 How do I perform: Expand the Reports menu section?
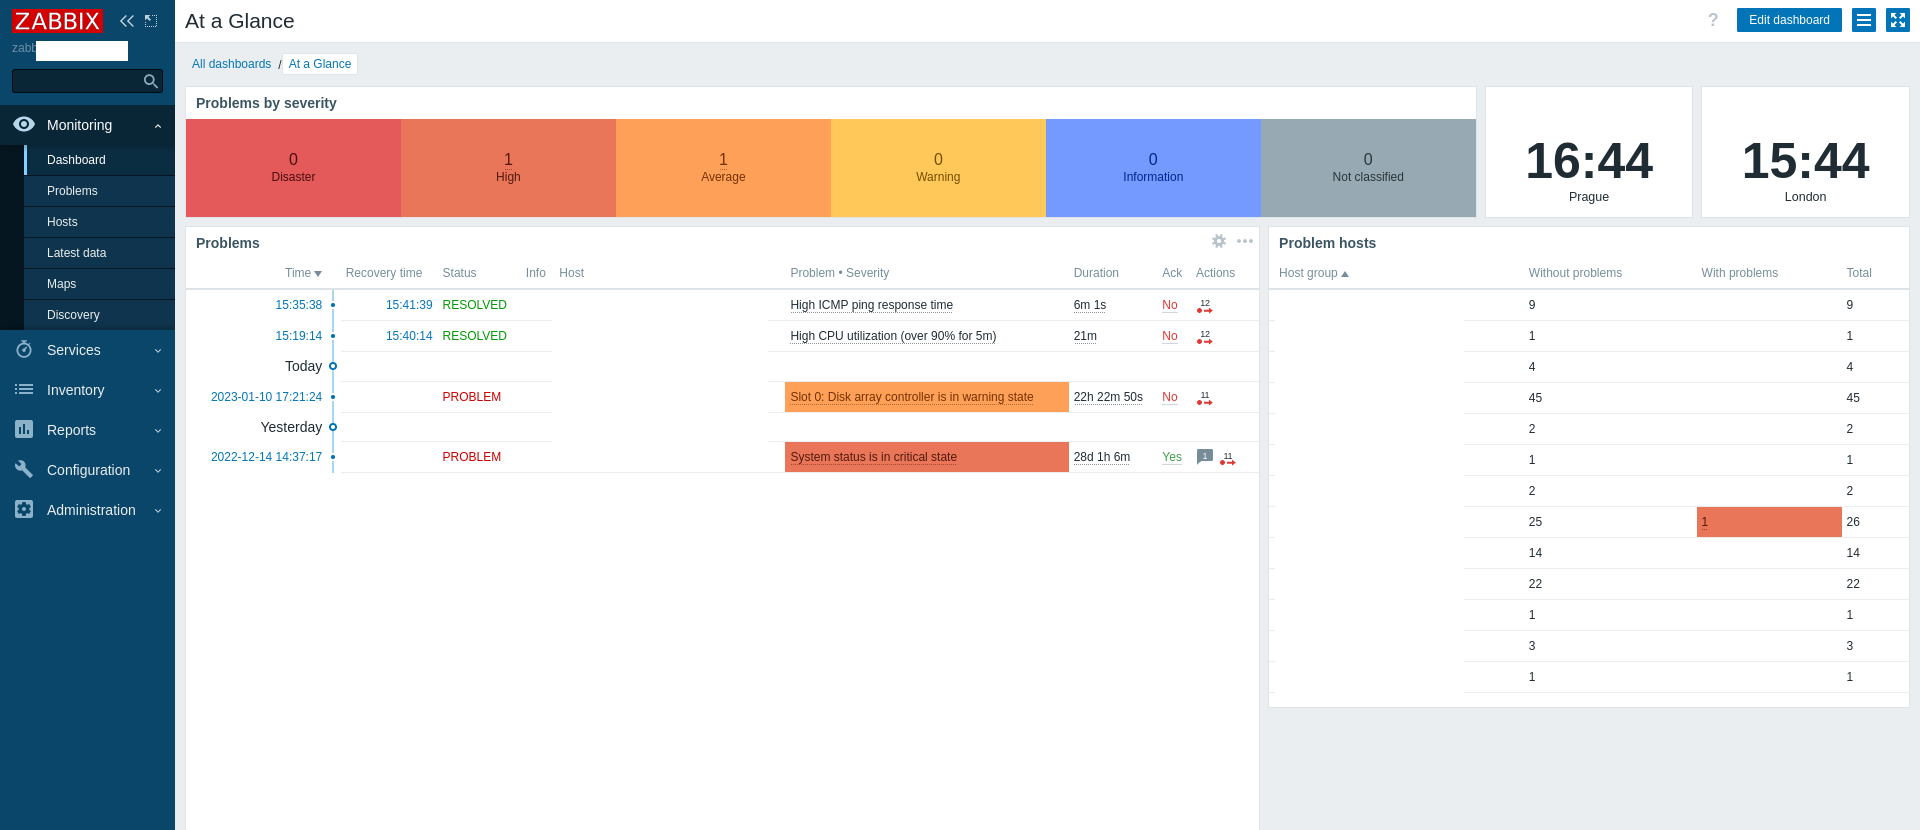point(158,431)
